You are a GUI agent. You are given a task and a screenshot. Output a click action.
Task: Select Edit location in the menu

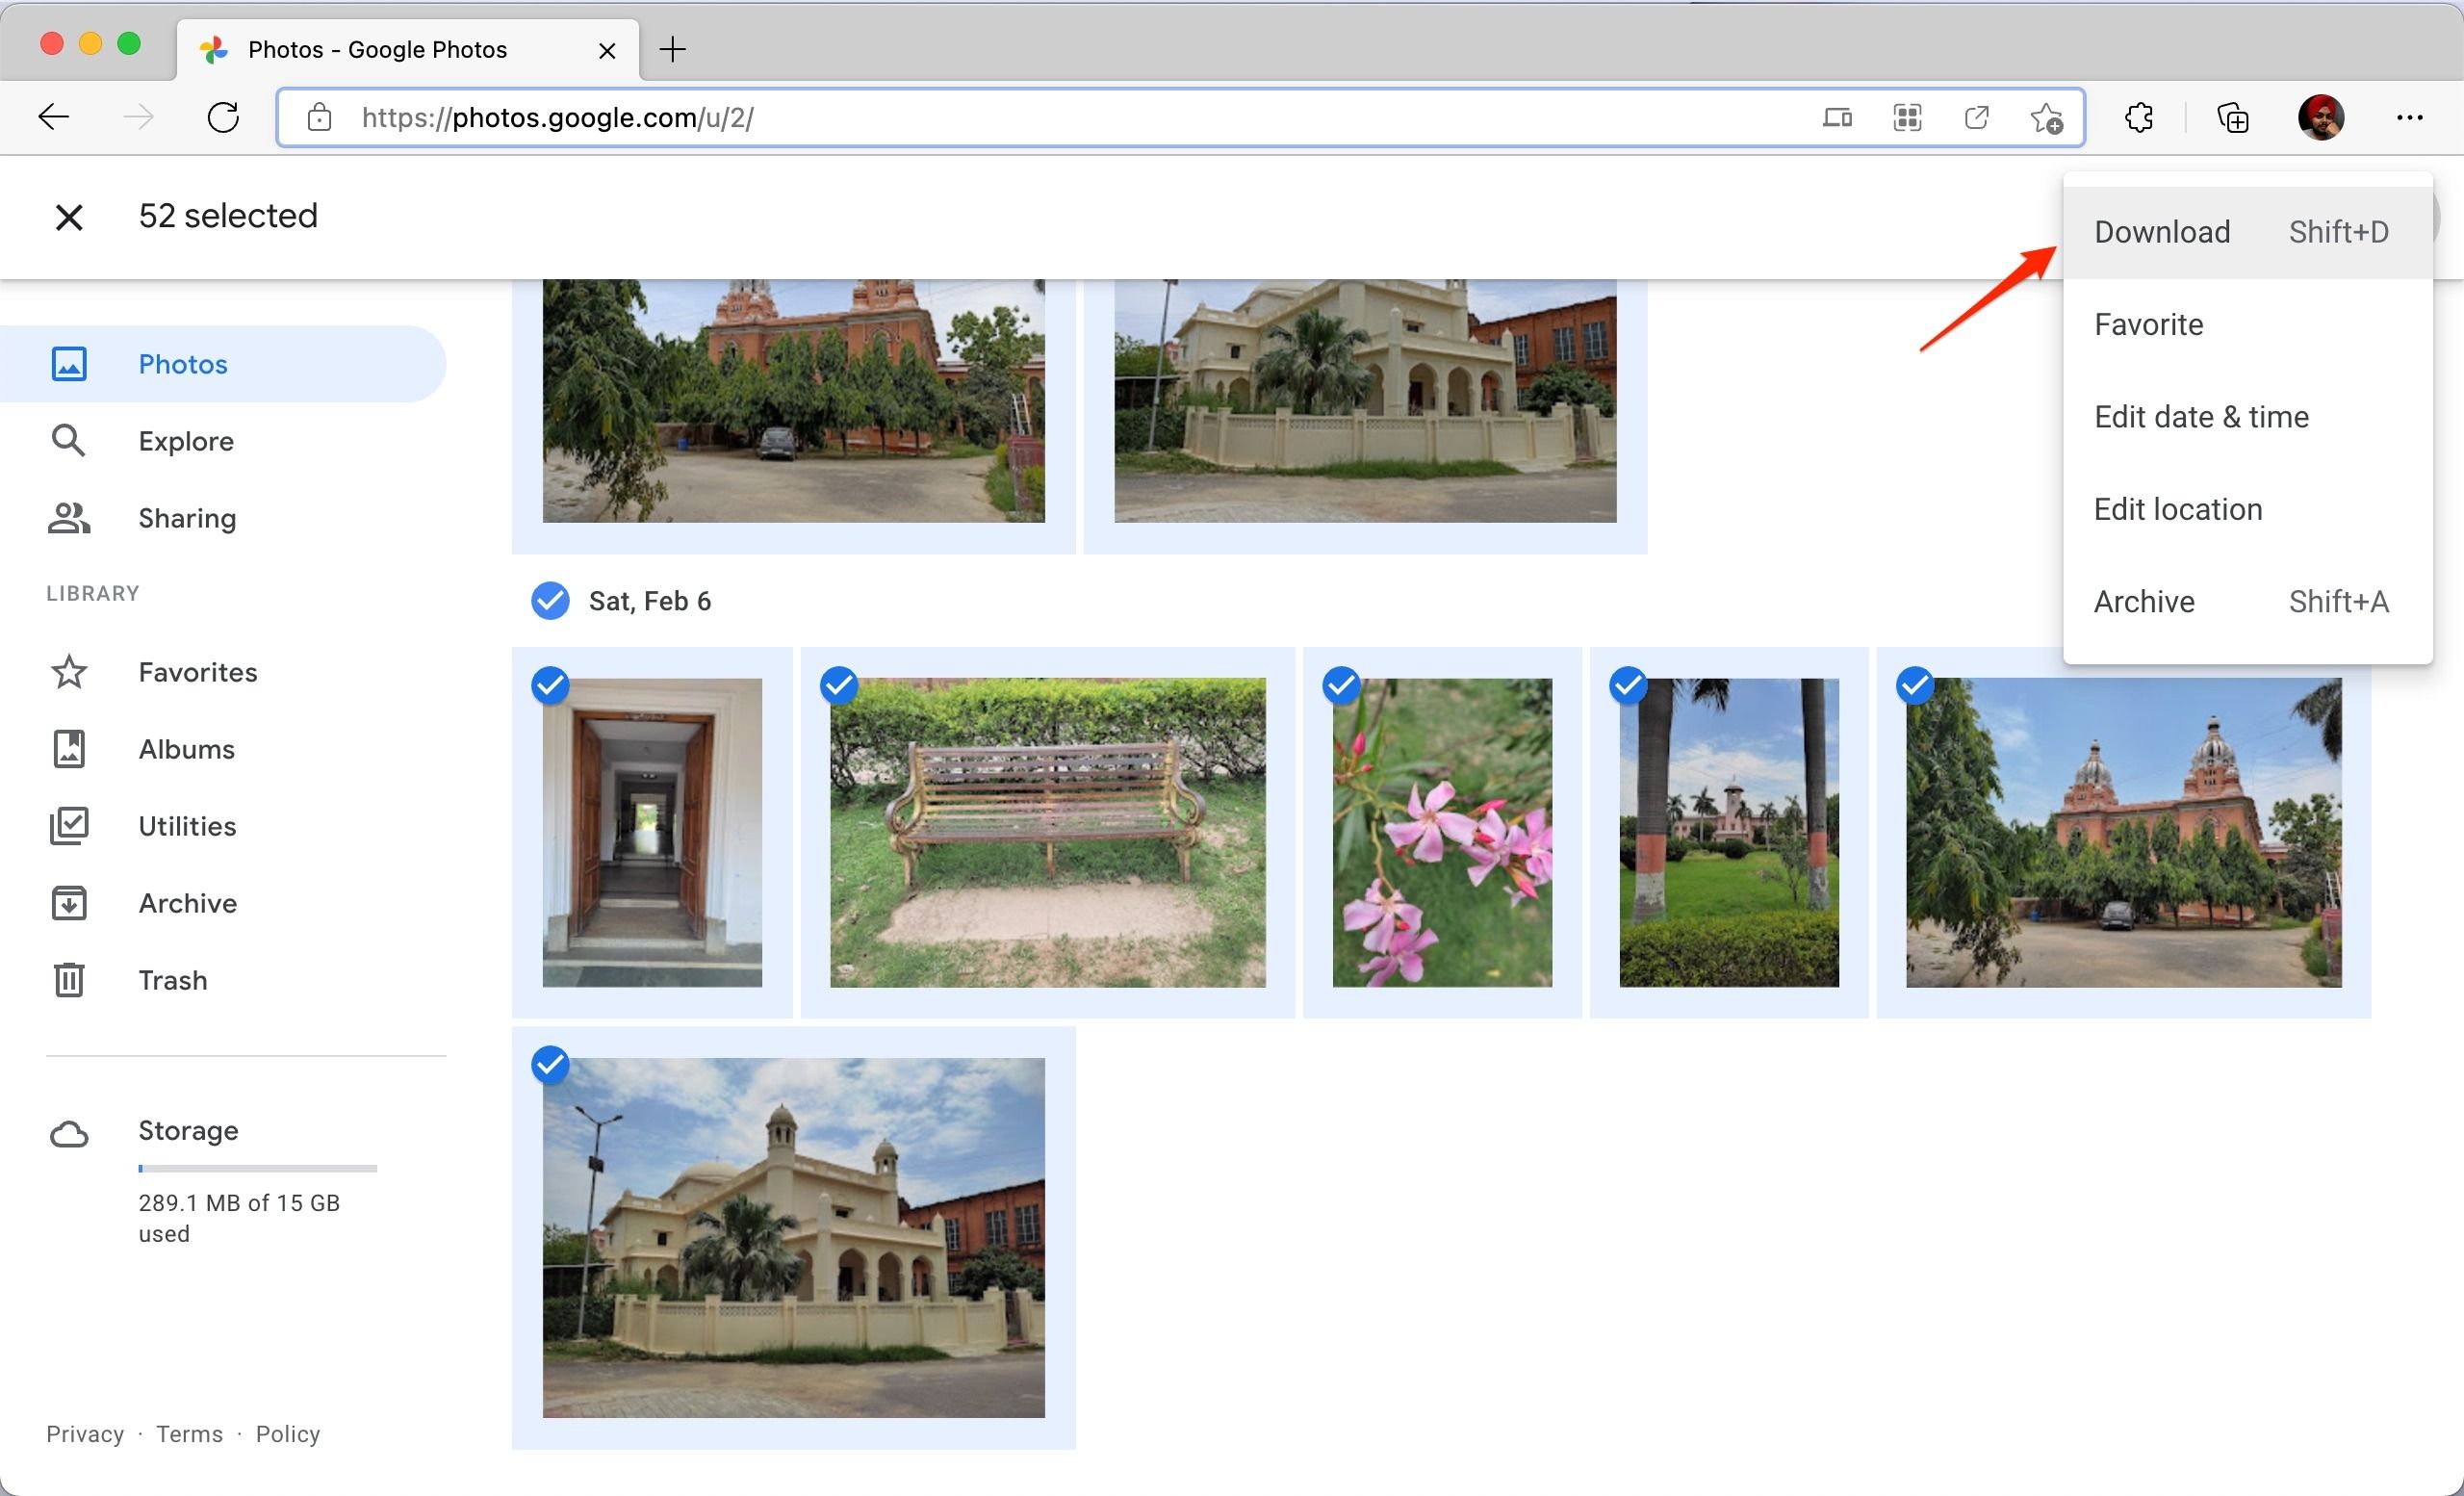[2177, 509]
